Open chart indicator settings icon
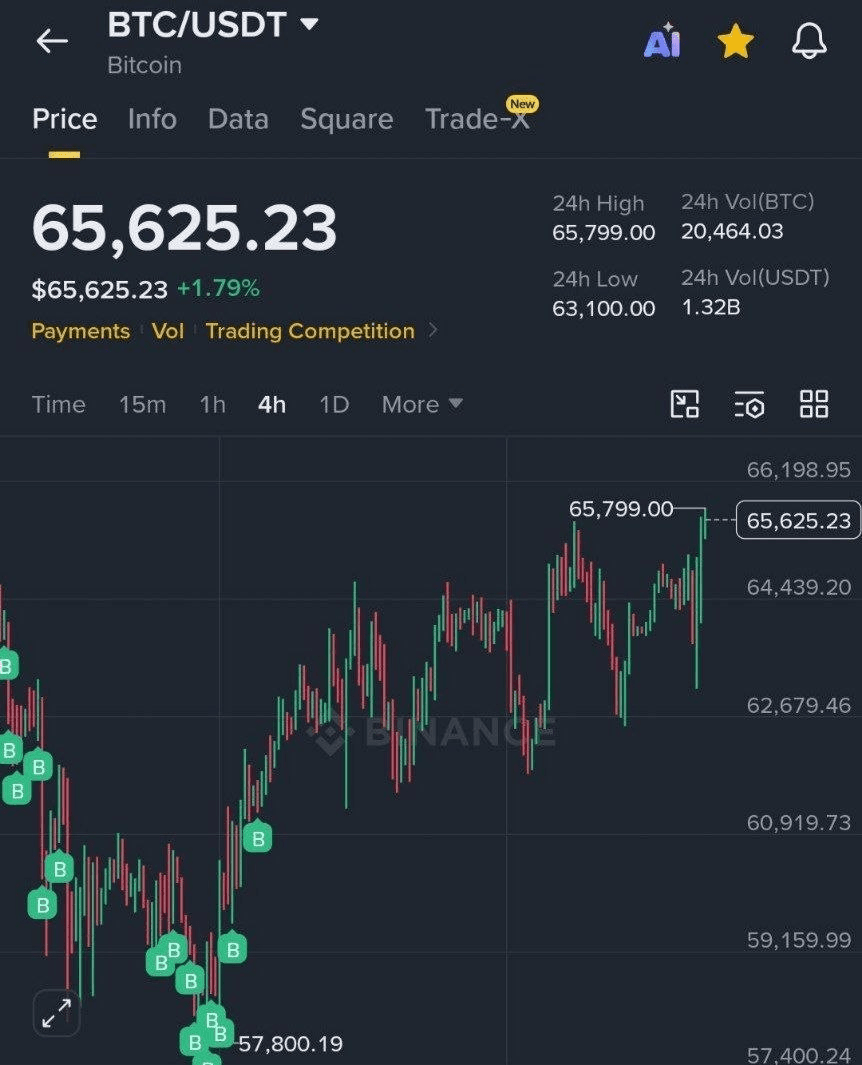 click(x=749, y=404)
